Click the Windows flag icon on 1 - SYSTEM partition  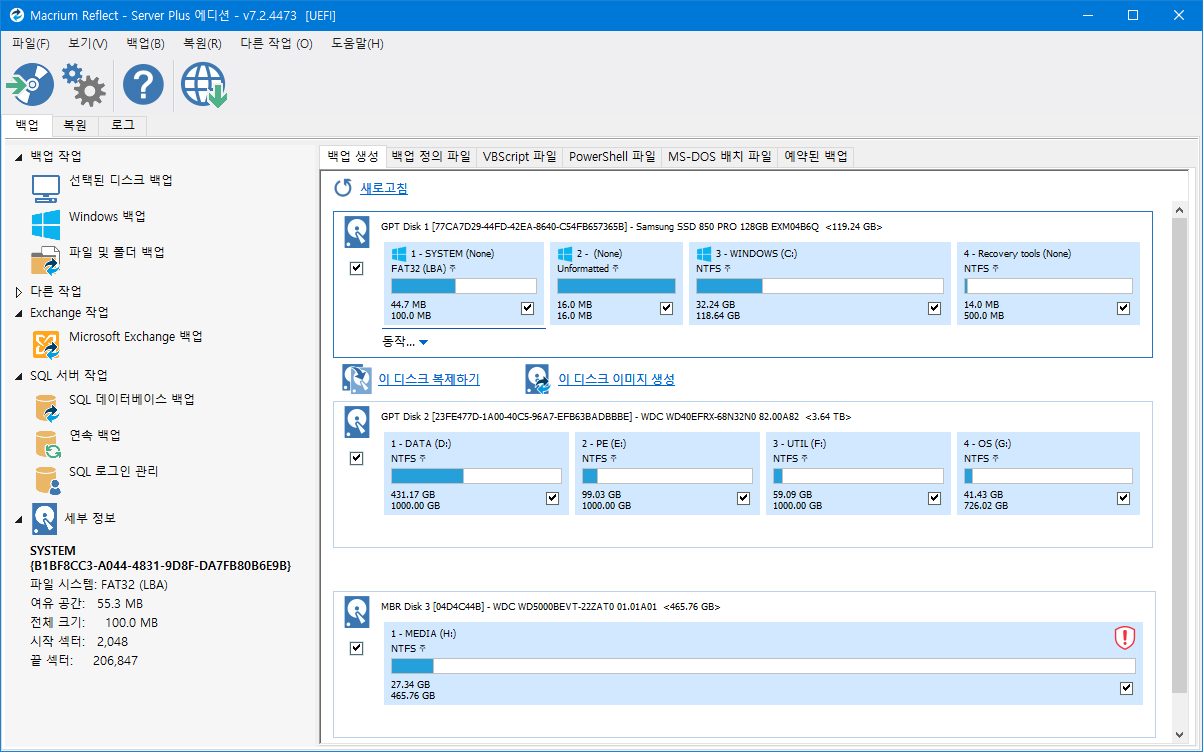click(399, 254)
